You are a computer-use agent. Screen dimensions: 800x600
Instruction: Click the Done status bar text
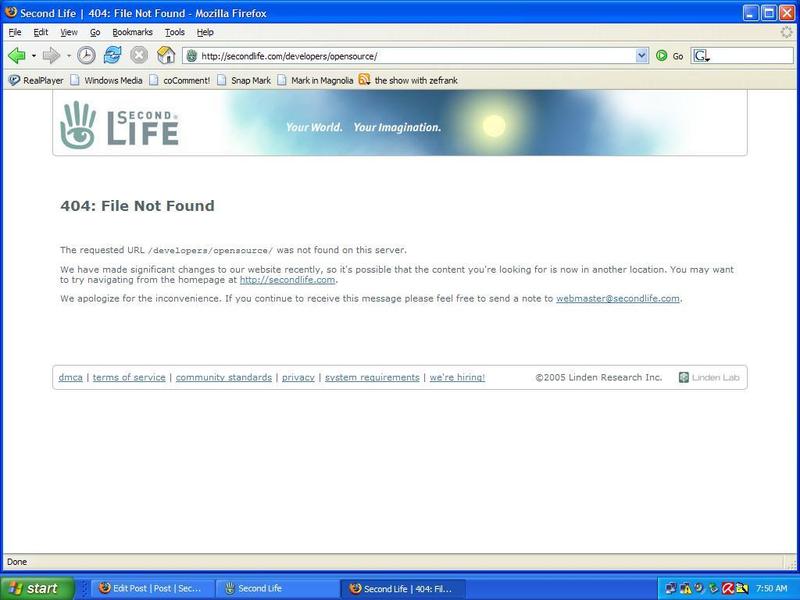[17, 562]
